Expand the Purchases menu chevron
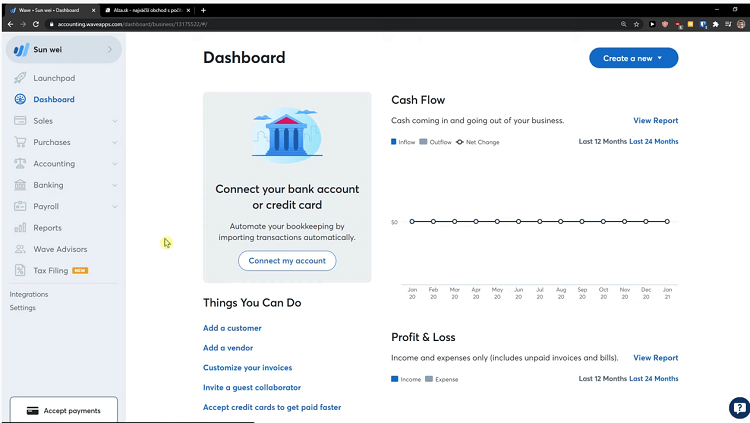The height and width of the screenshot is (423, 750). (115, 143)
